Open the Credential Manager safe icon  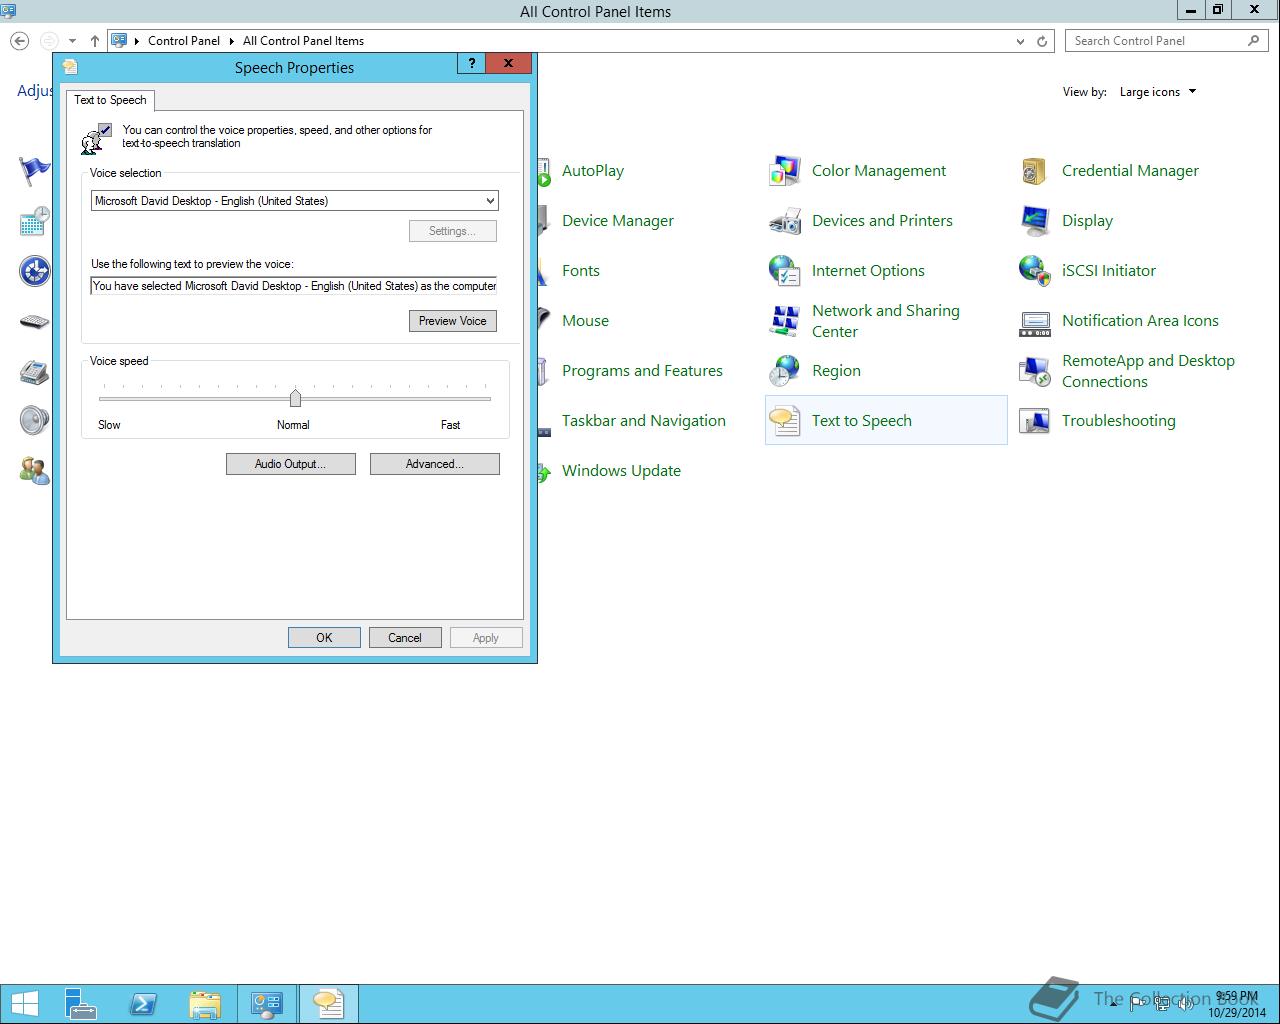pyautogui.click(x=1035, y=171)
